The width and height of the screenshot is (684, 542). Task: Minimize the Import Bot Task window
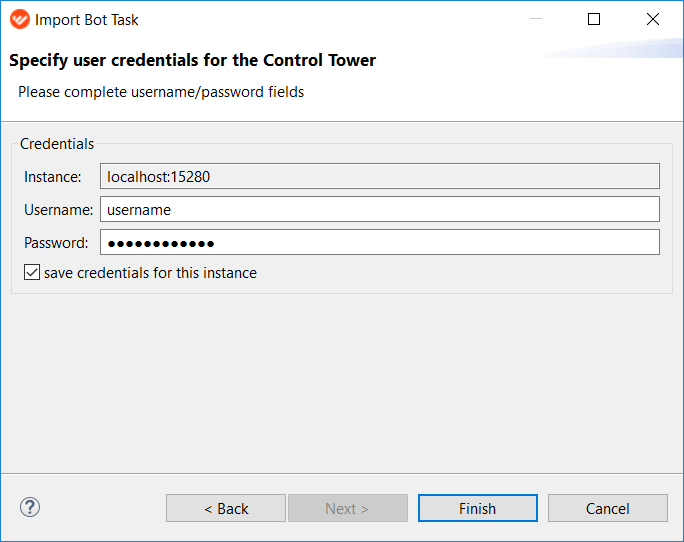pos(536,19)
